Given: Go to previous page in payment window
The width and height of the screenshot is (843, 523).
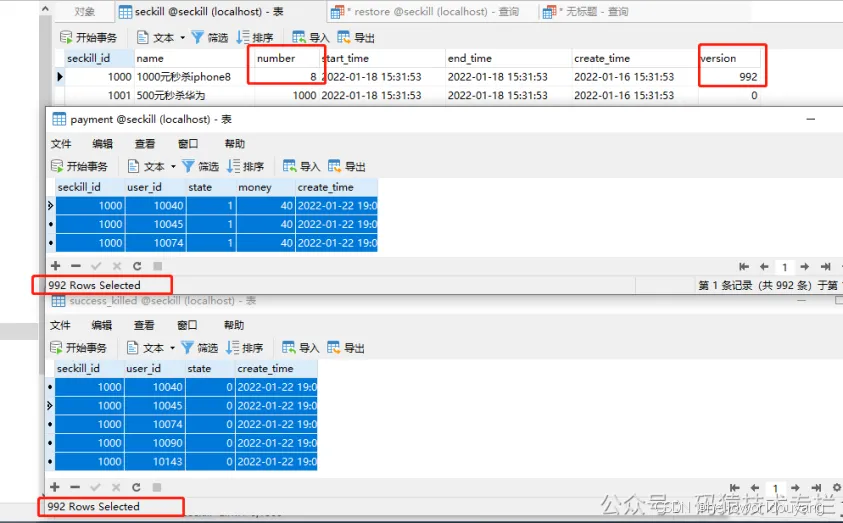Looking at the screenshot, I should click(x=764, y=267).
